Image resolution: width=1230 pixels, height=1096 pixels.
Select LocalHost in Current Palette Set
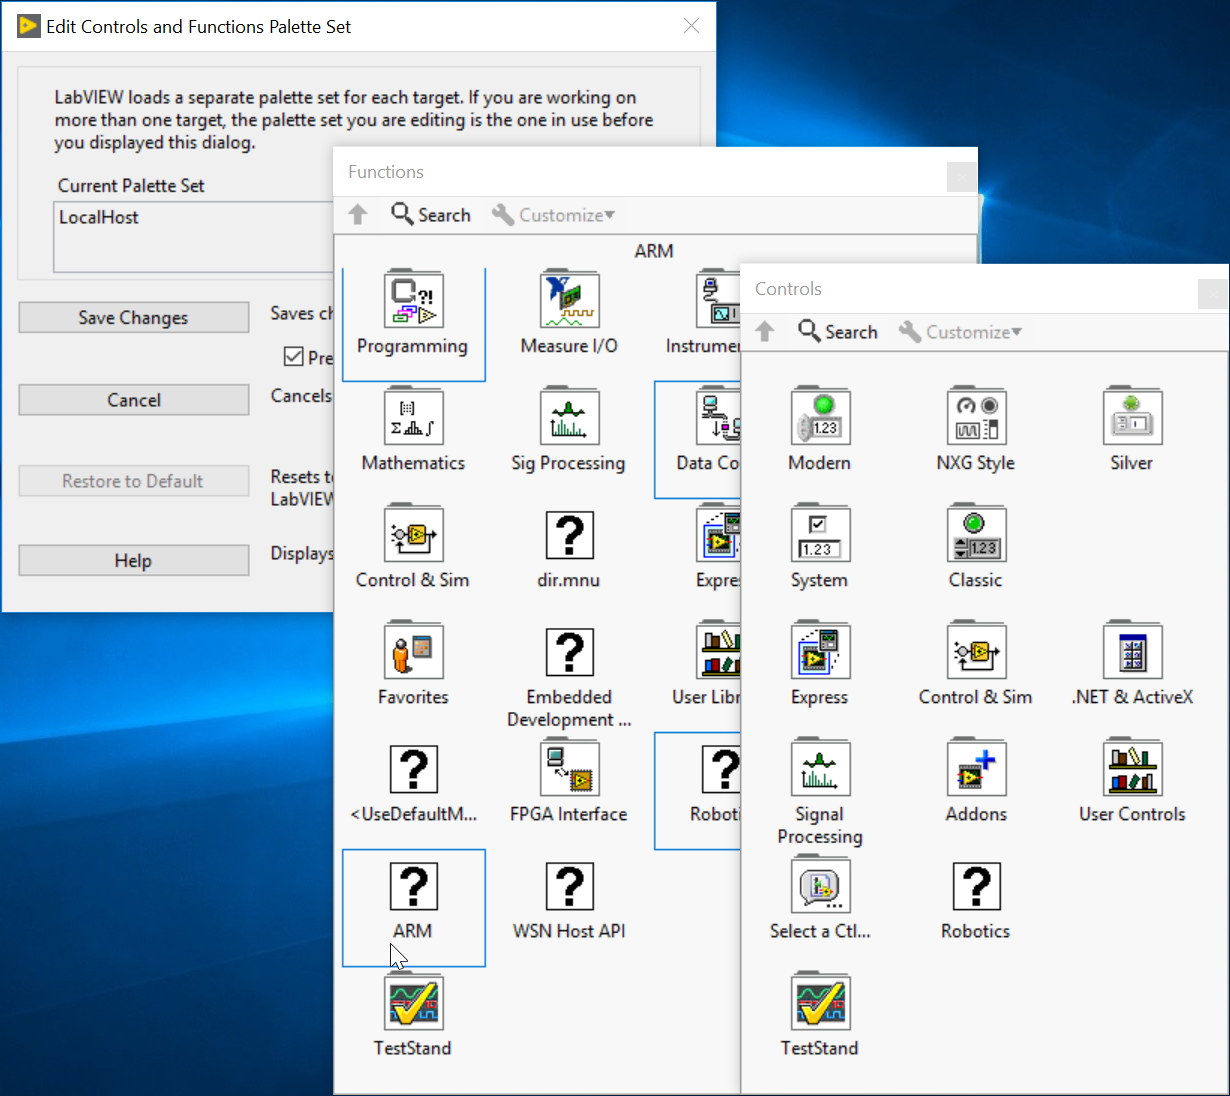point(99,217)
